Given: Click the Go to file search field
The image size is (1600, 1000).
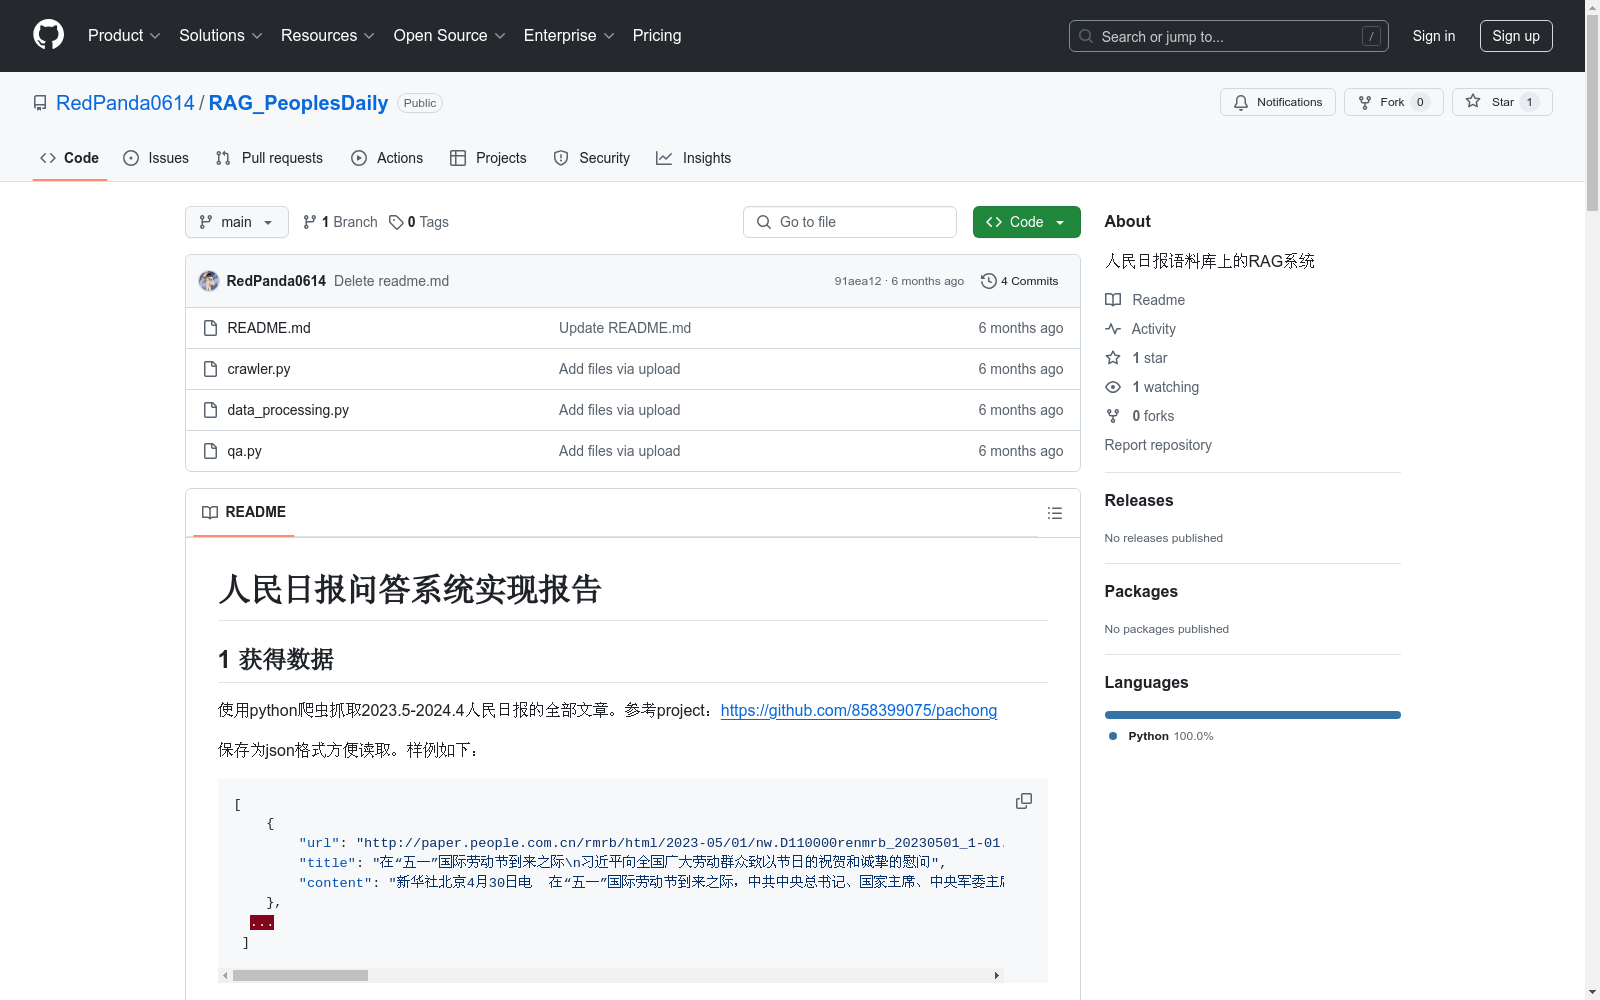Looking at the screenshot, I should point(850,222).
